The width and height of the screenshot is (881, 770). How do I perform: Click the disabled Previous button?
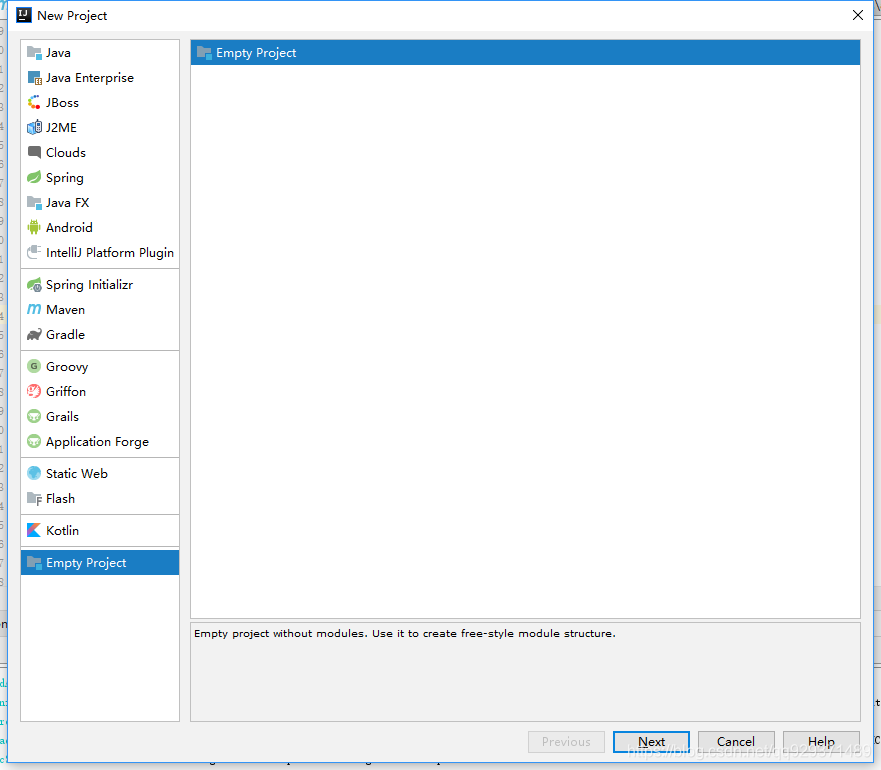pyautogui.click(x=566, y=742)
